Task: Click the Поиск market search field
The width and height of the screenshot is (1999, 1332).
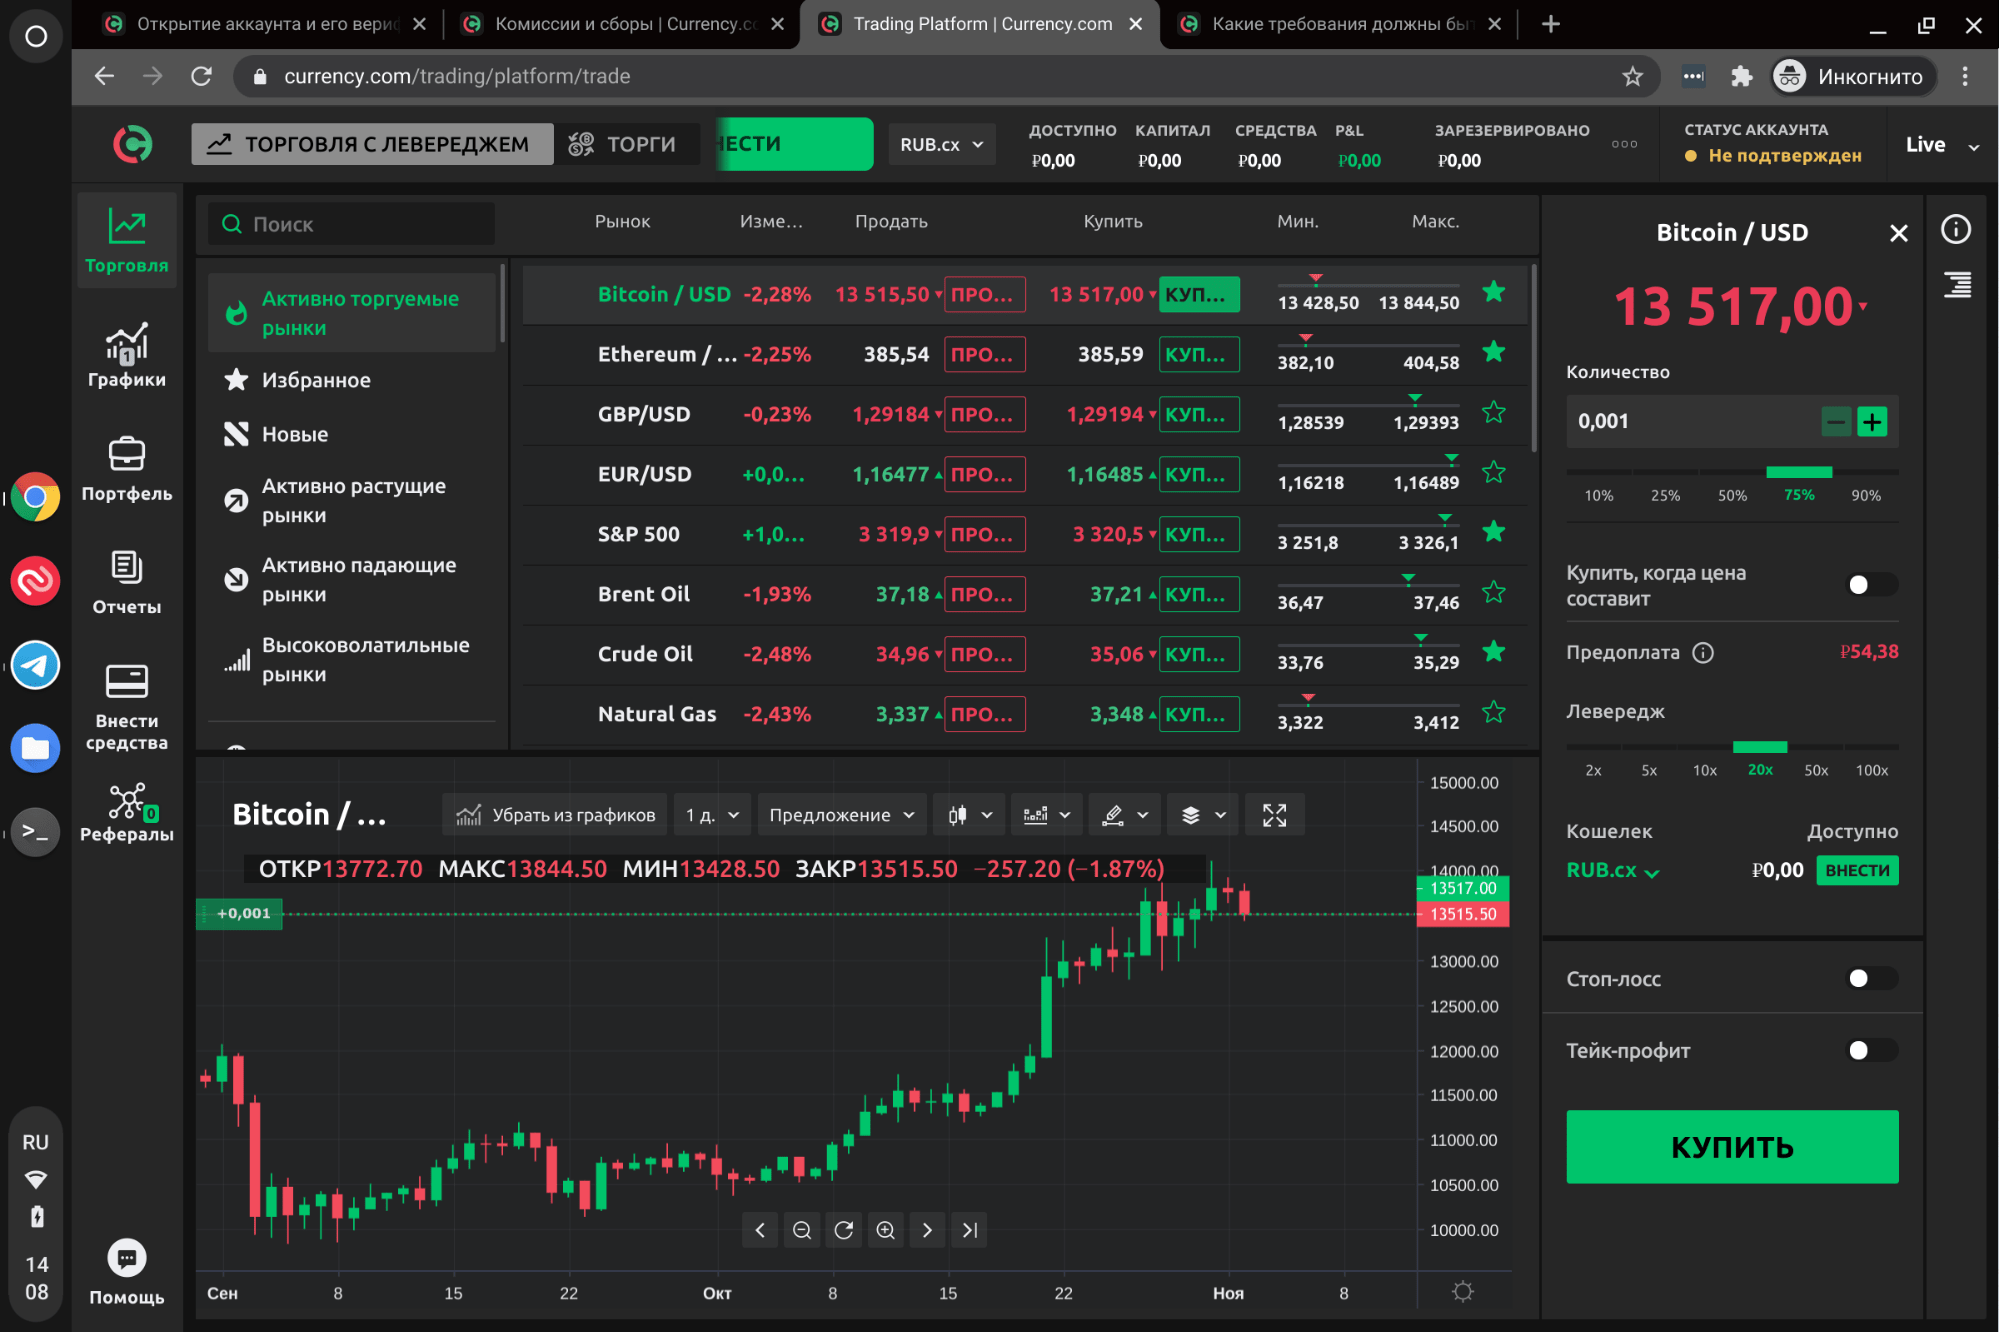Action: click(351, 224)
